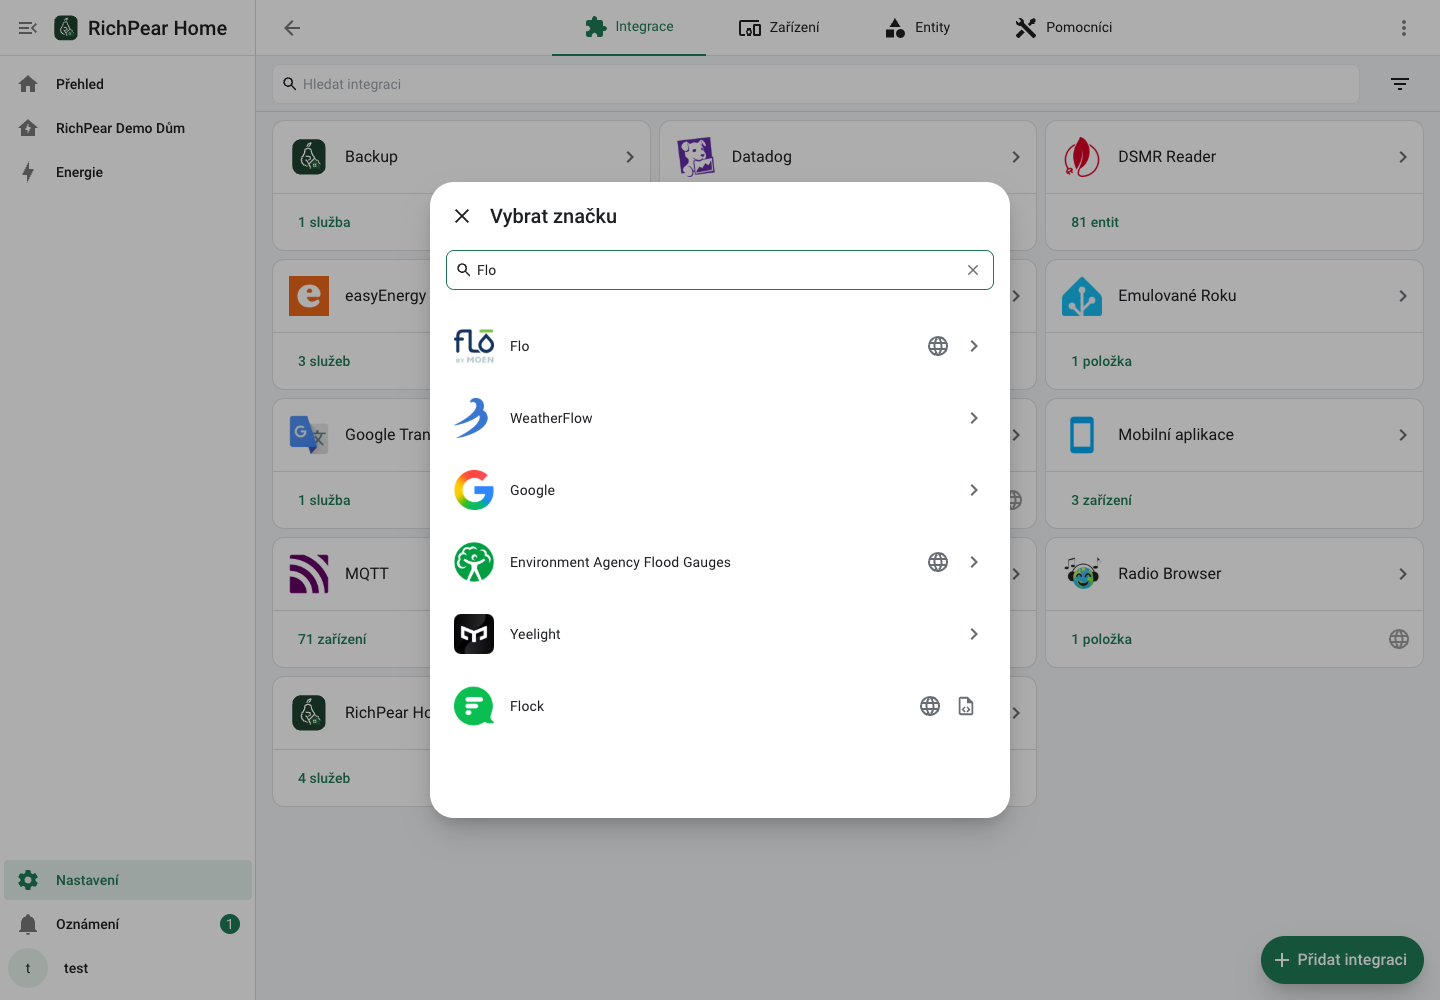Click the notification count badge
The image size is (1440, 1000).
[230, 924]
